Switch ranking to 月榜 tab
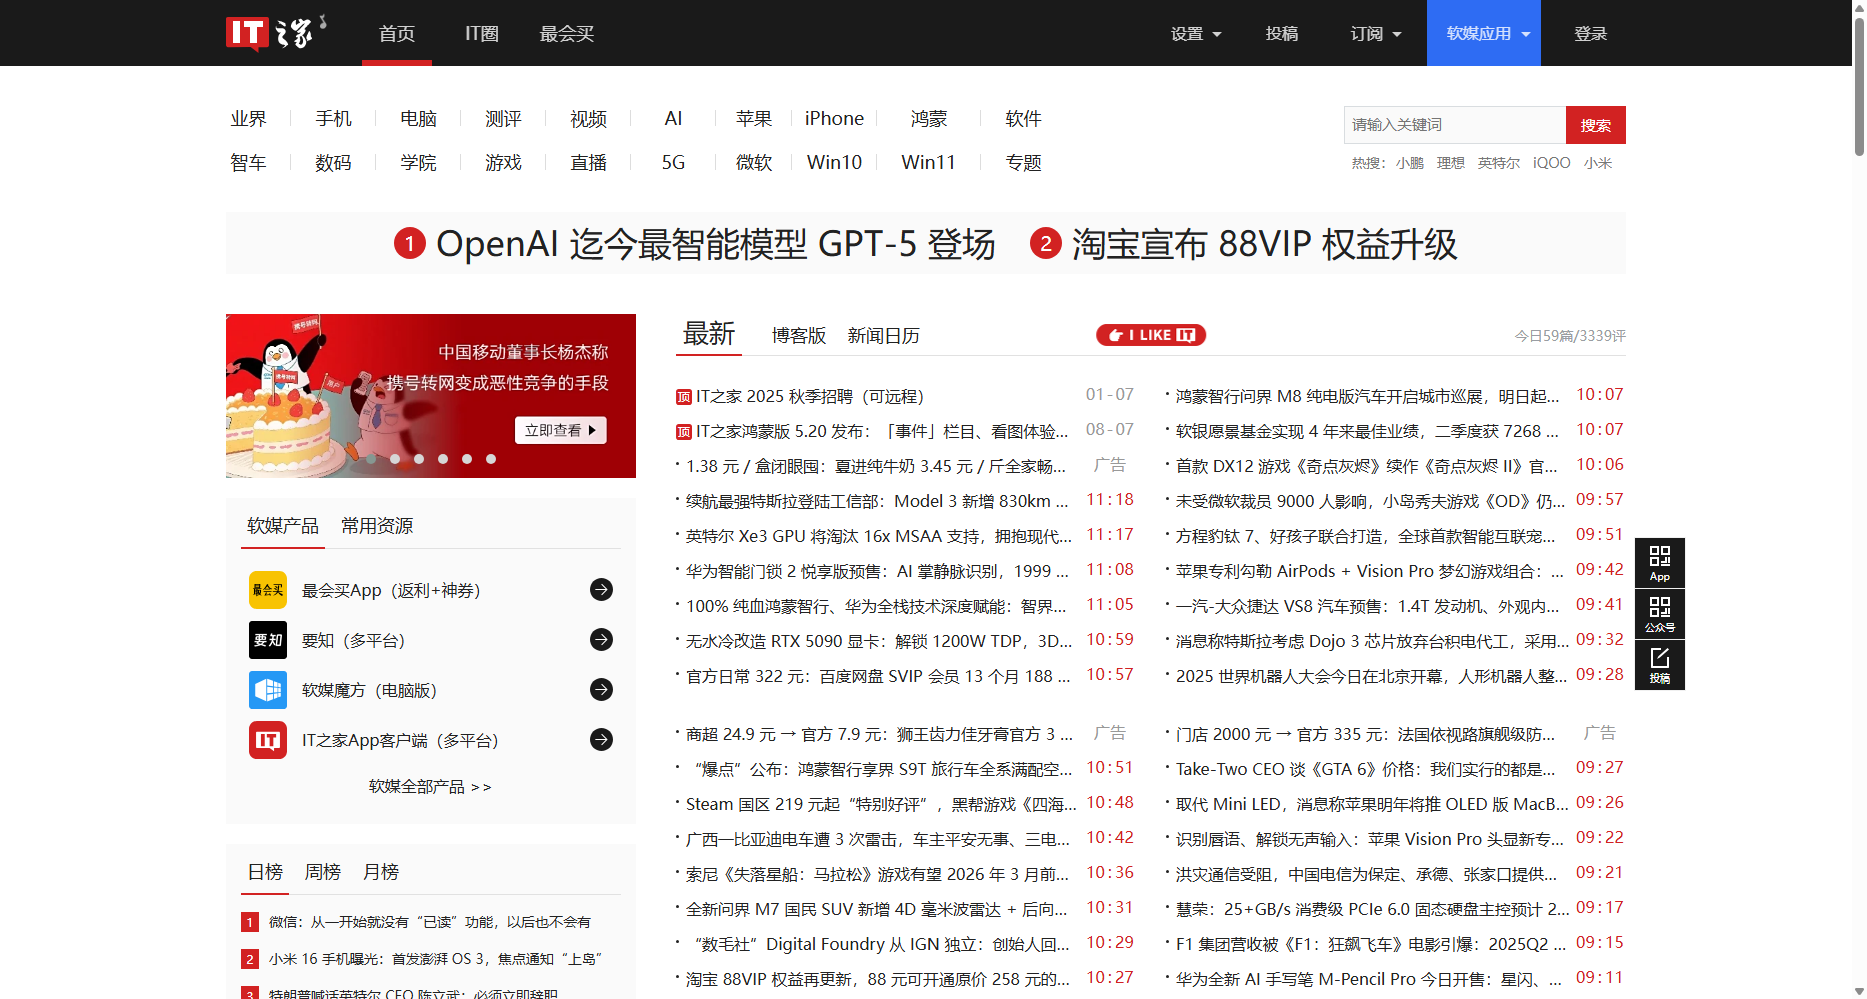Image resolution: width=1867 pixels, height=999 pixels. 381,872
